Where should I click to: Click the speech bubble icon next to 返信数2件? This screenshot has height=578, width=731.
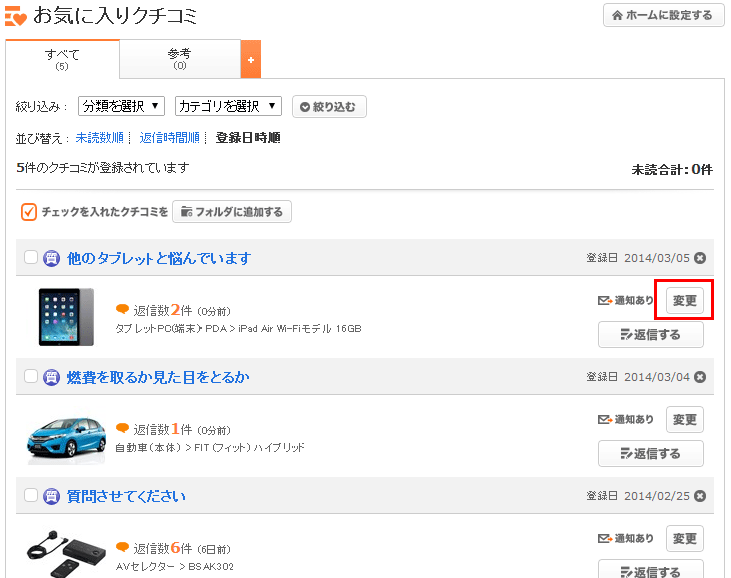(x=122, y=309)
